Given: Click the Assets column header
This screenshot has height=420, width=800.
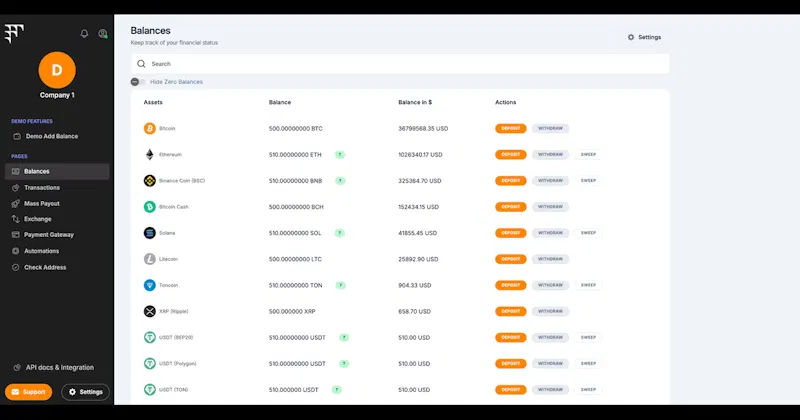Looking at the screenshot, I should tap(153, 103).
